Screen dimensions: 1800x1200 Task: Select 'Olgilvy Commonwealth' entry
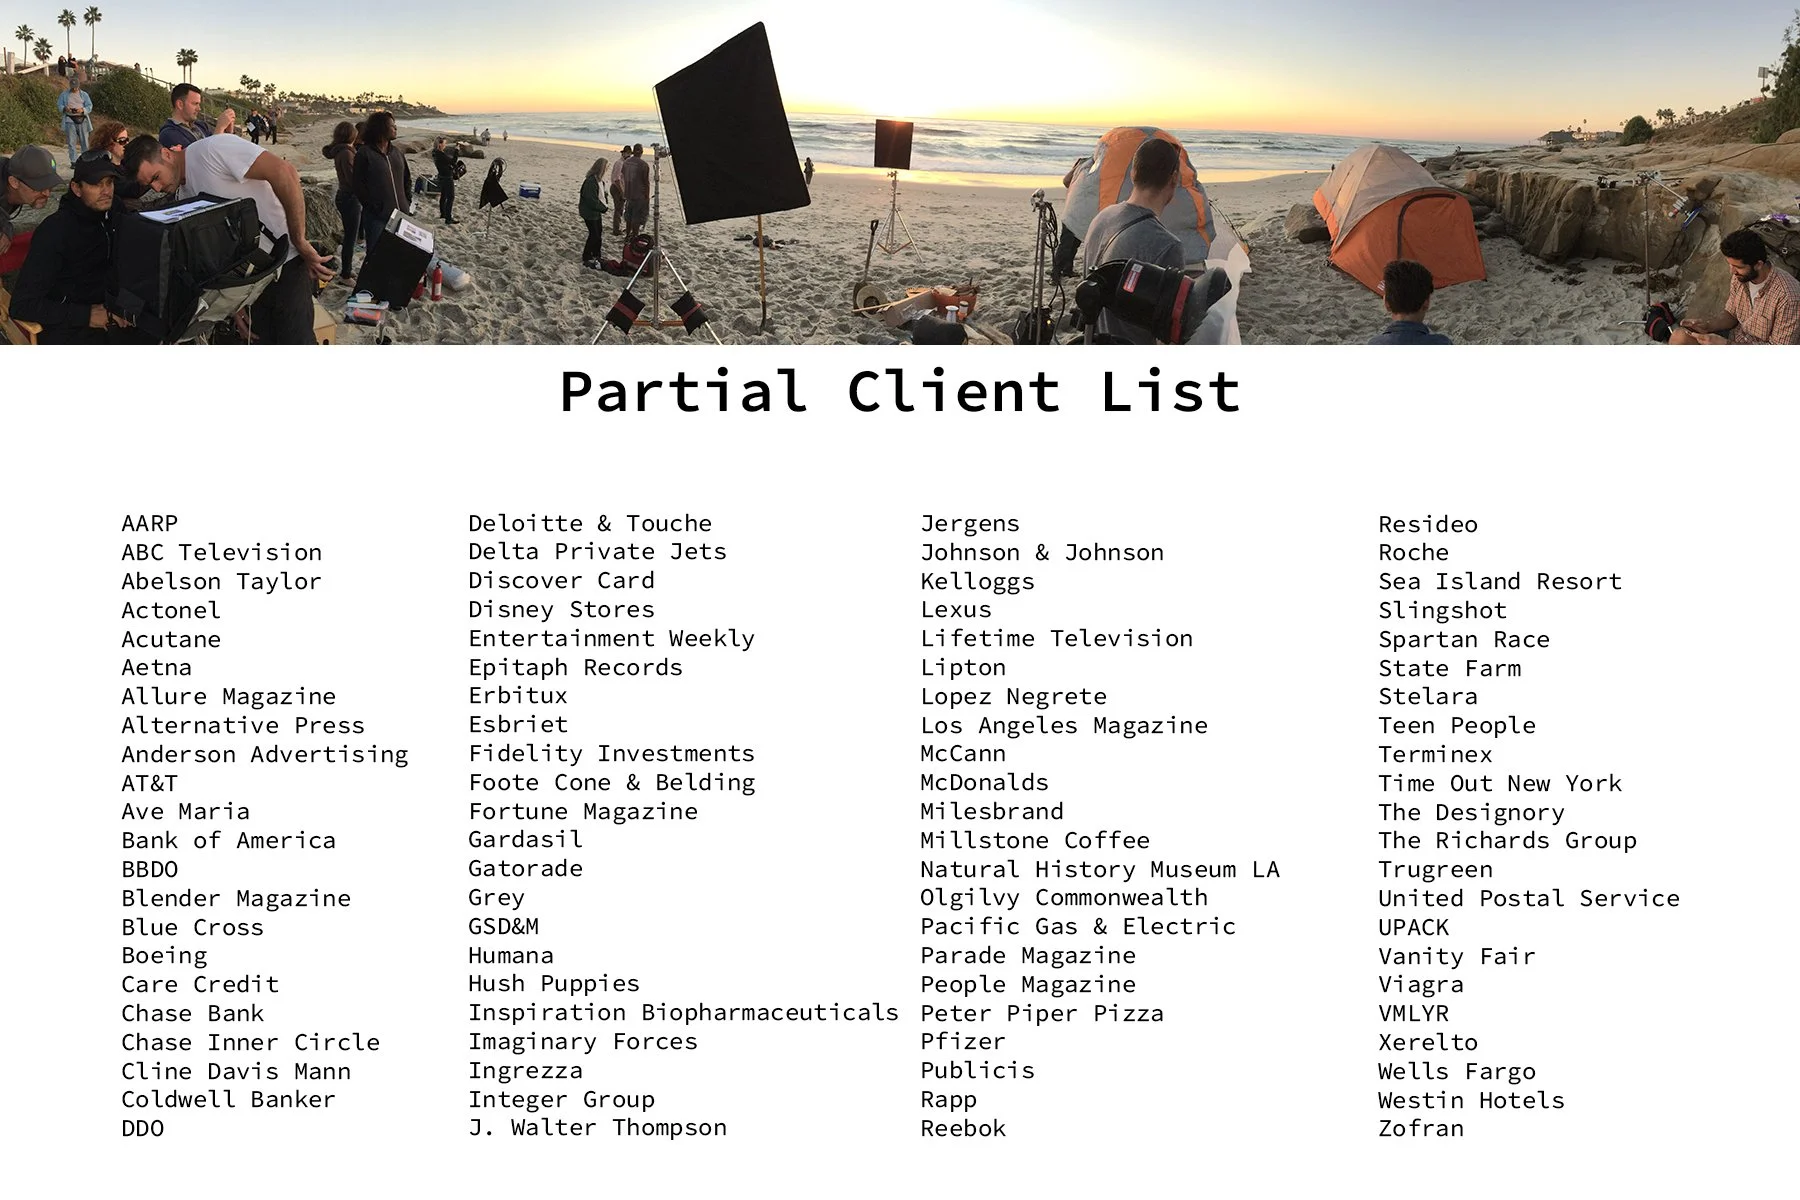point(1064,897)
